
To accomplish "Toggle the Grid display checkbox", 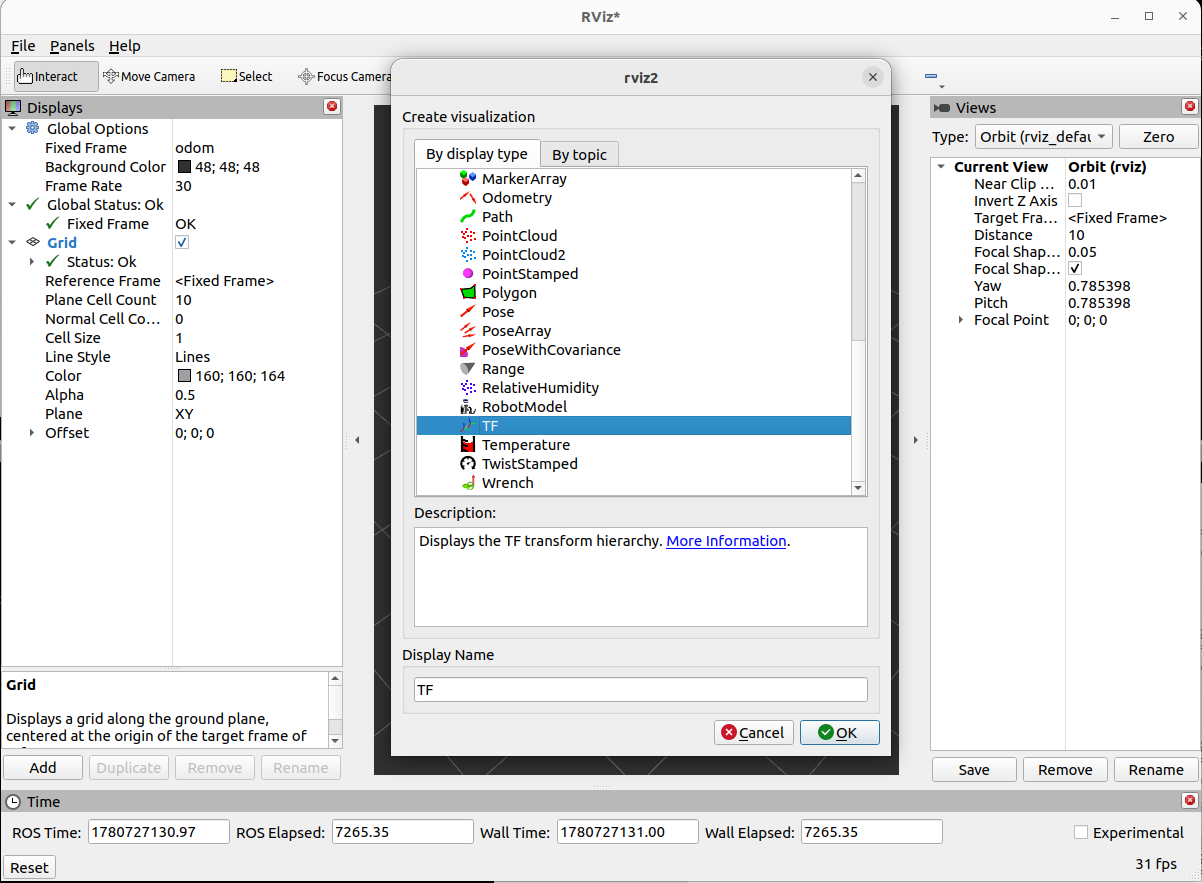I will 182,242.
